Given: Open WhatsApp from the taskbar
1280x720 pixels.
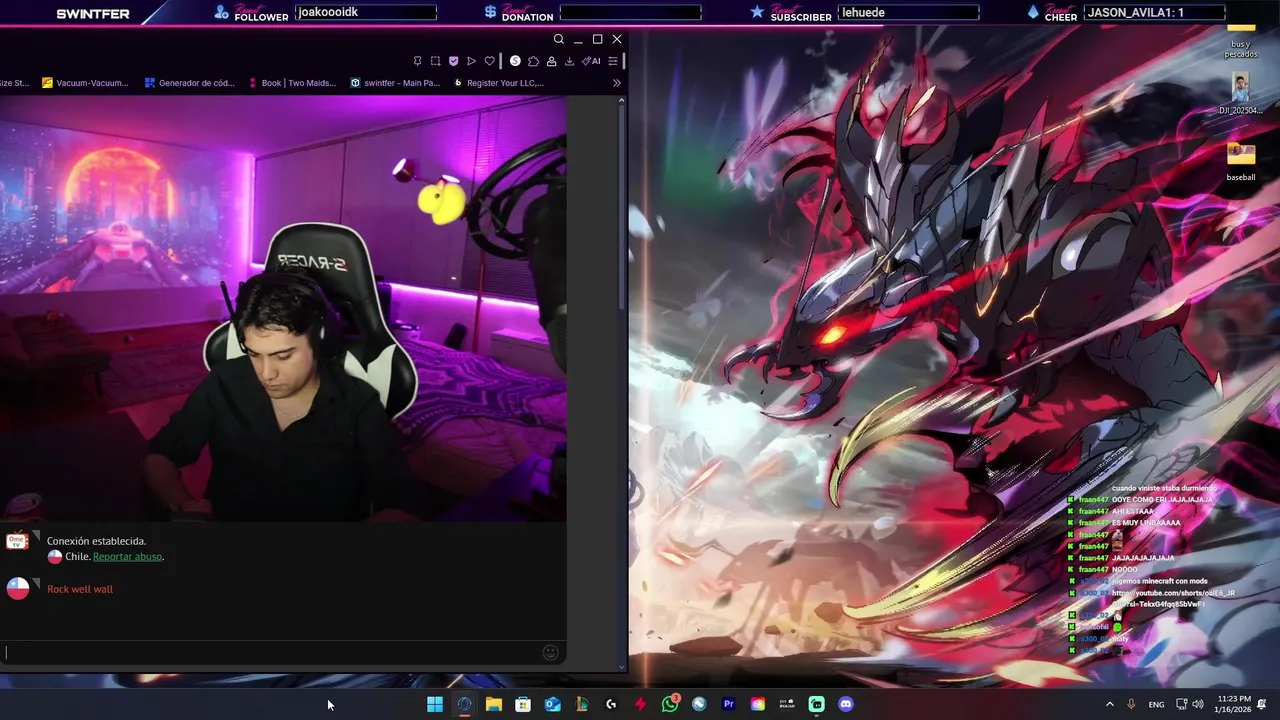Looking at the screenshot, I should [670, 704].
